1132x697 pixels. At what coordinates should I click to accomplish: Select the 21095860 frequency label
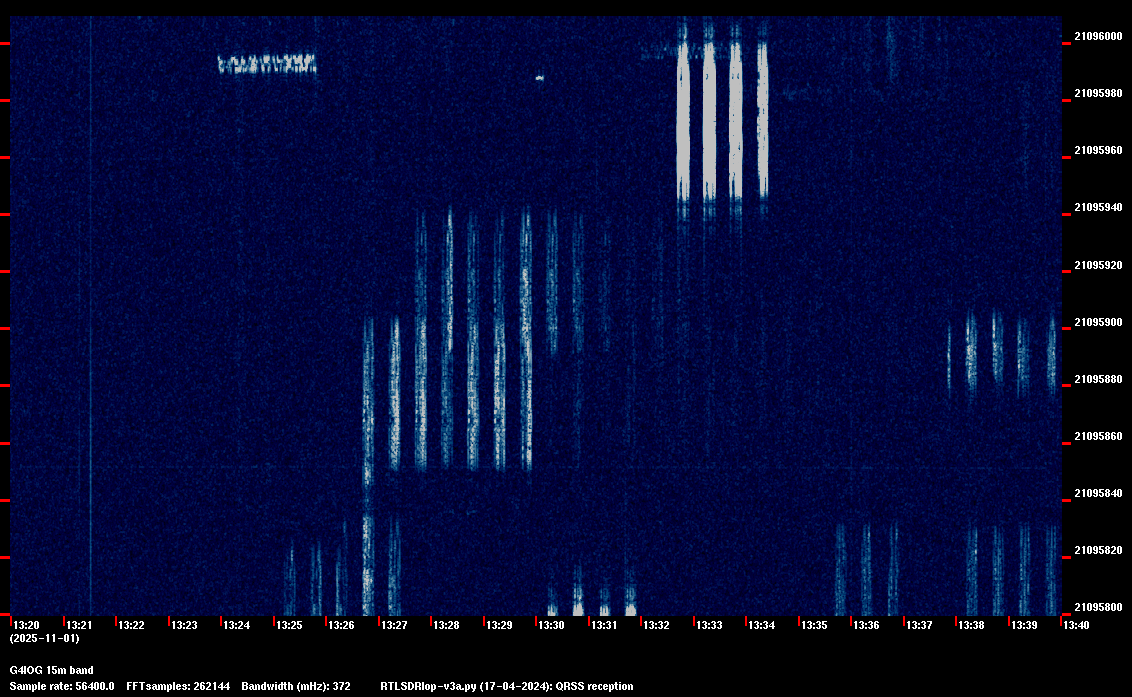click(1099, 436)
